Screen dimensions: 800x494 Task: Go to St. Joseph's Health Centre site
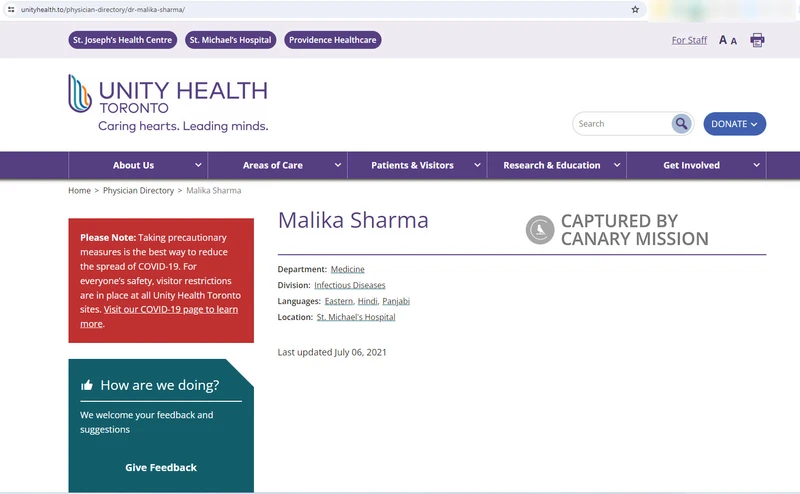point(122,40)
